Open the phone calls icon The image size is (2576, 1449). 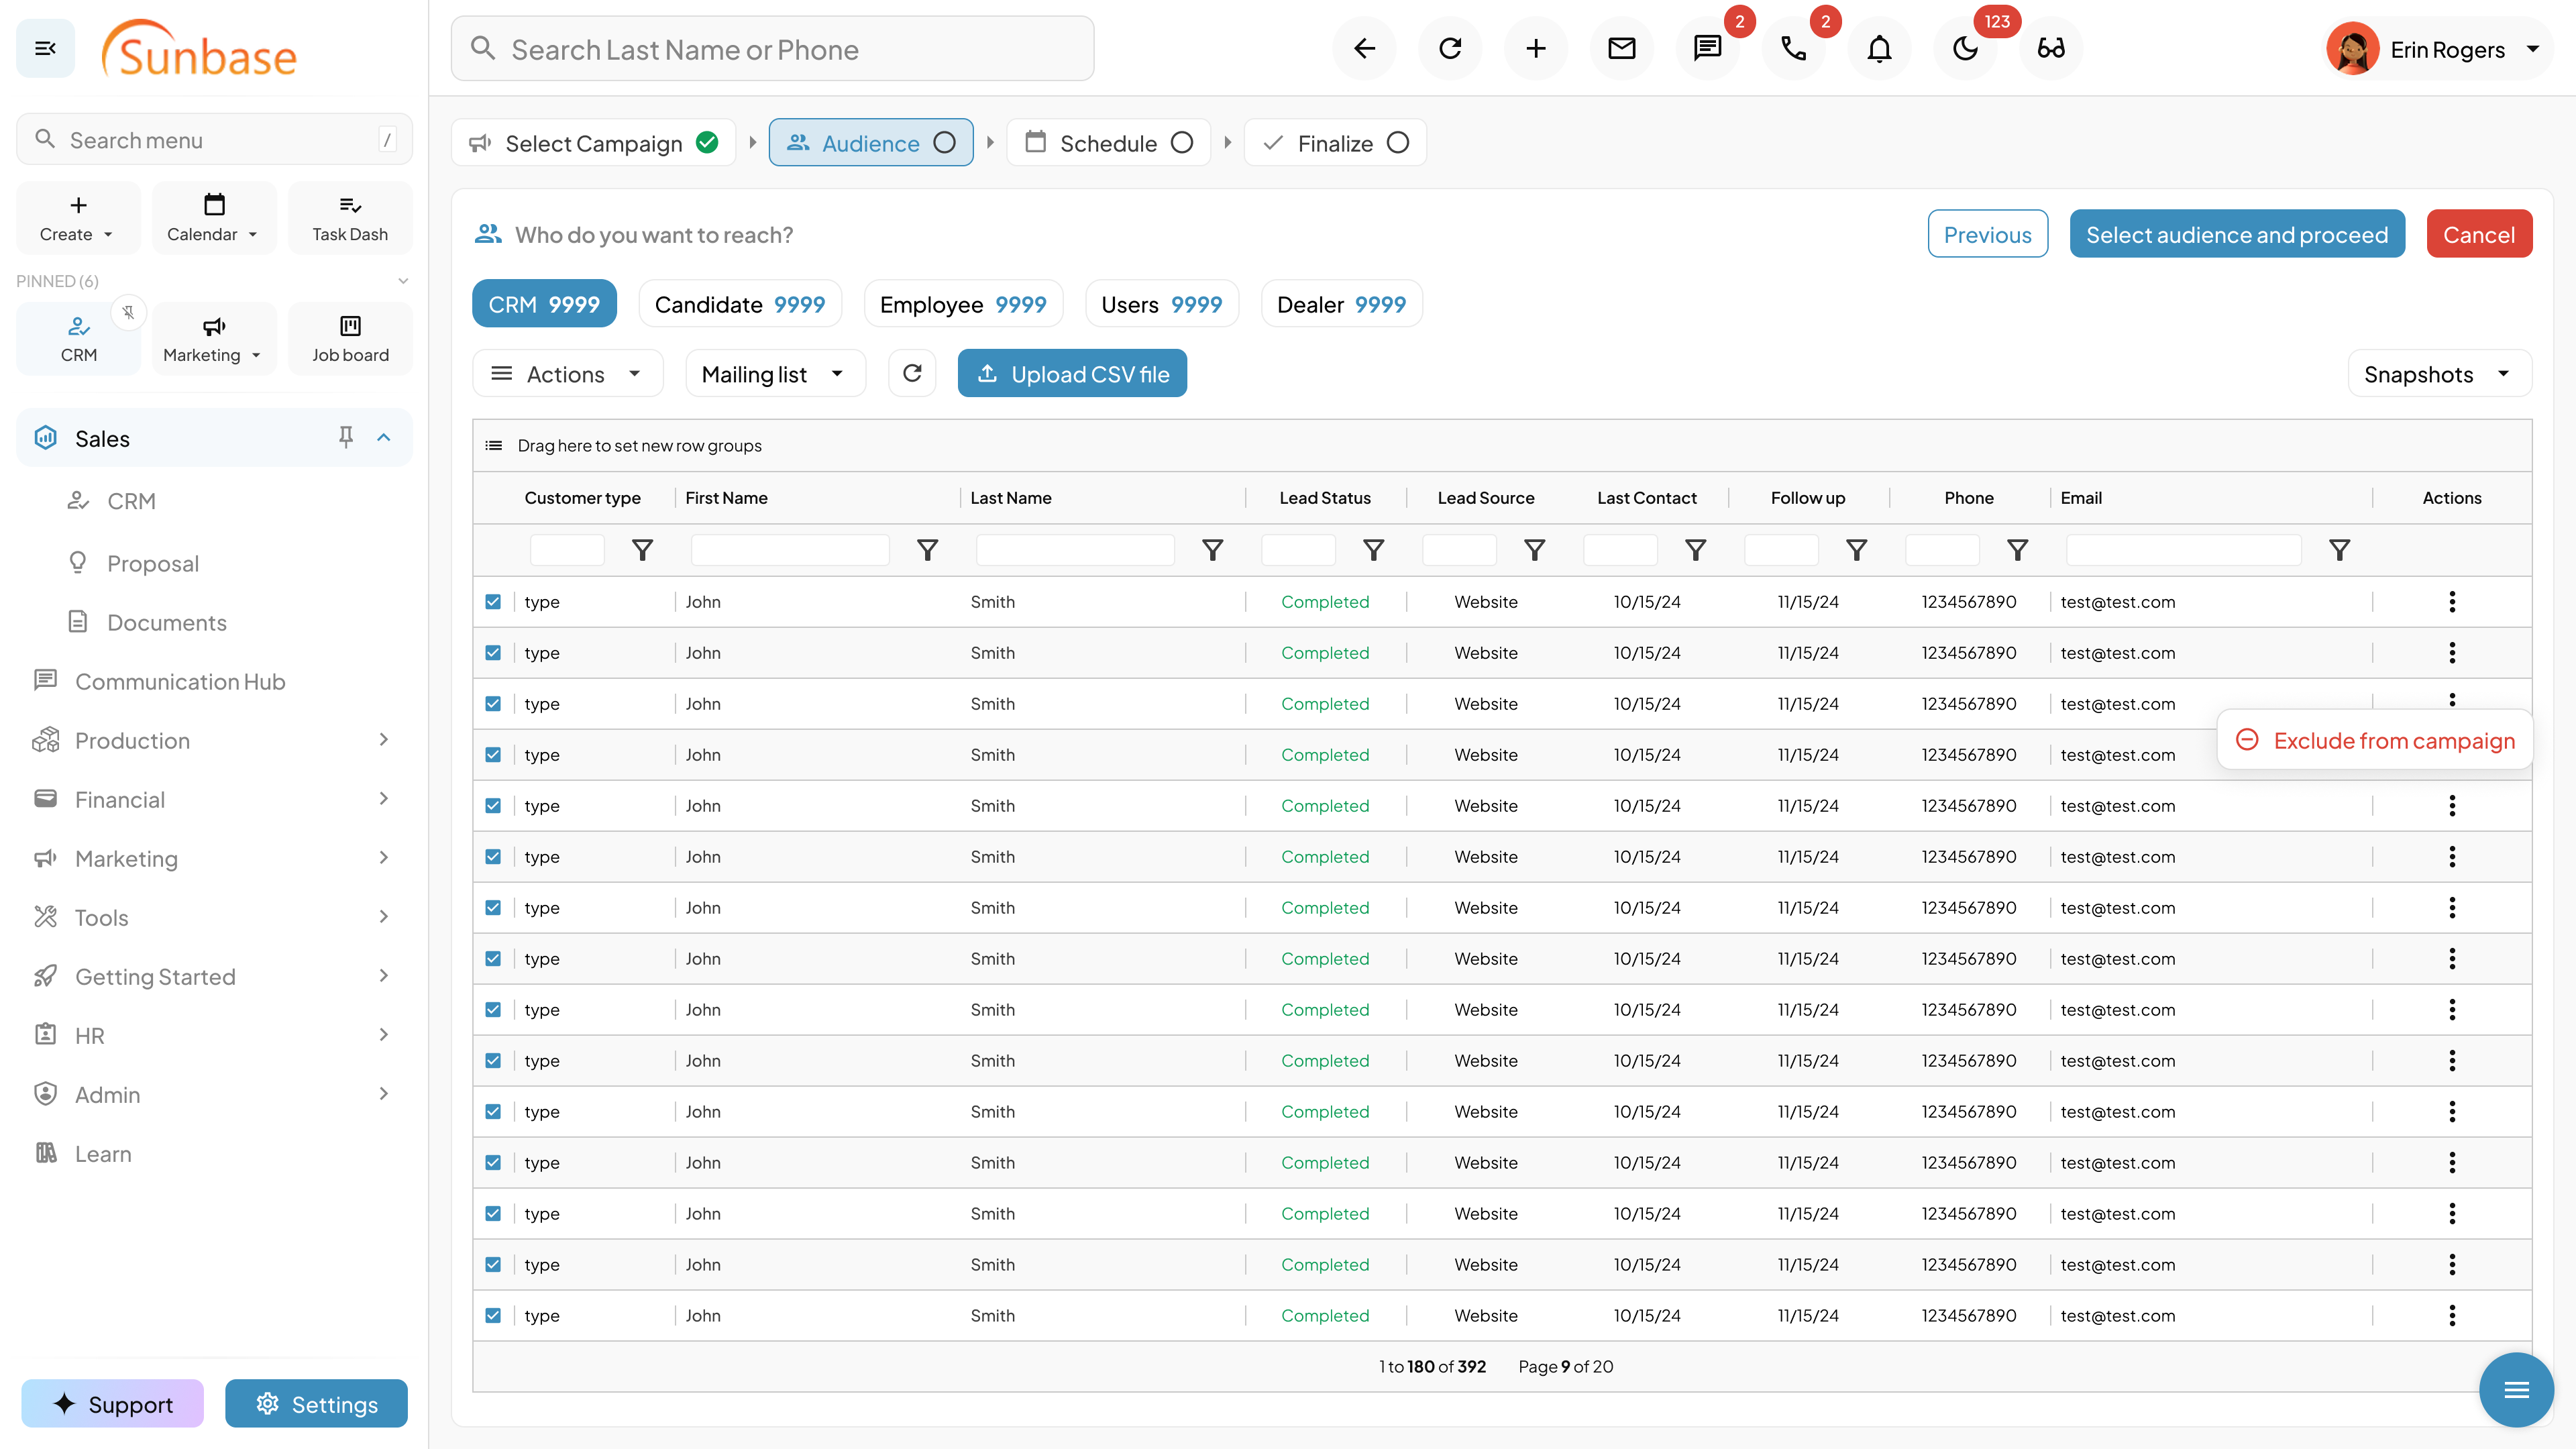click(x=1793, y=48)
